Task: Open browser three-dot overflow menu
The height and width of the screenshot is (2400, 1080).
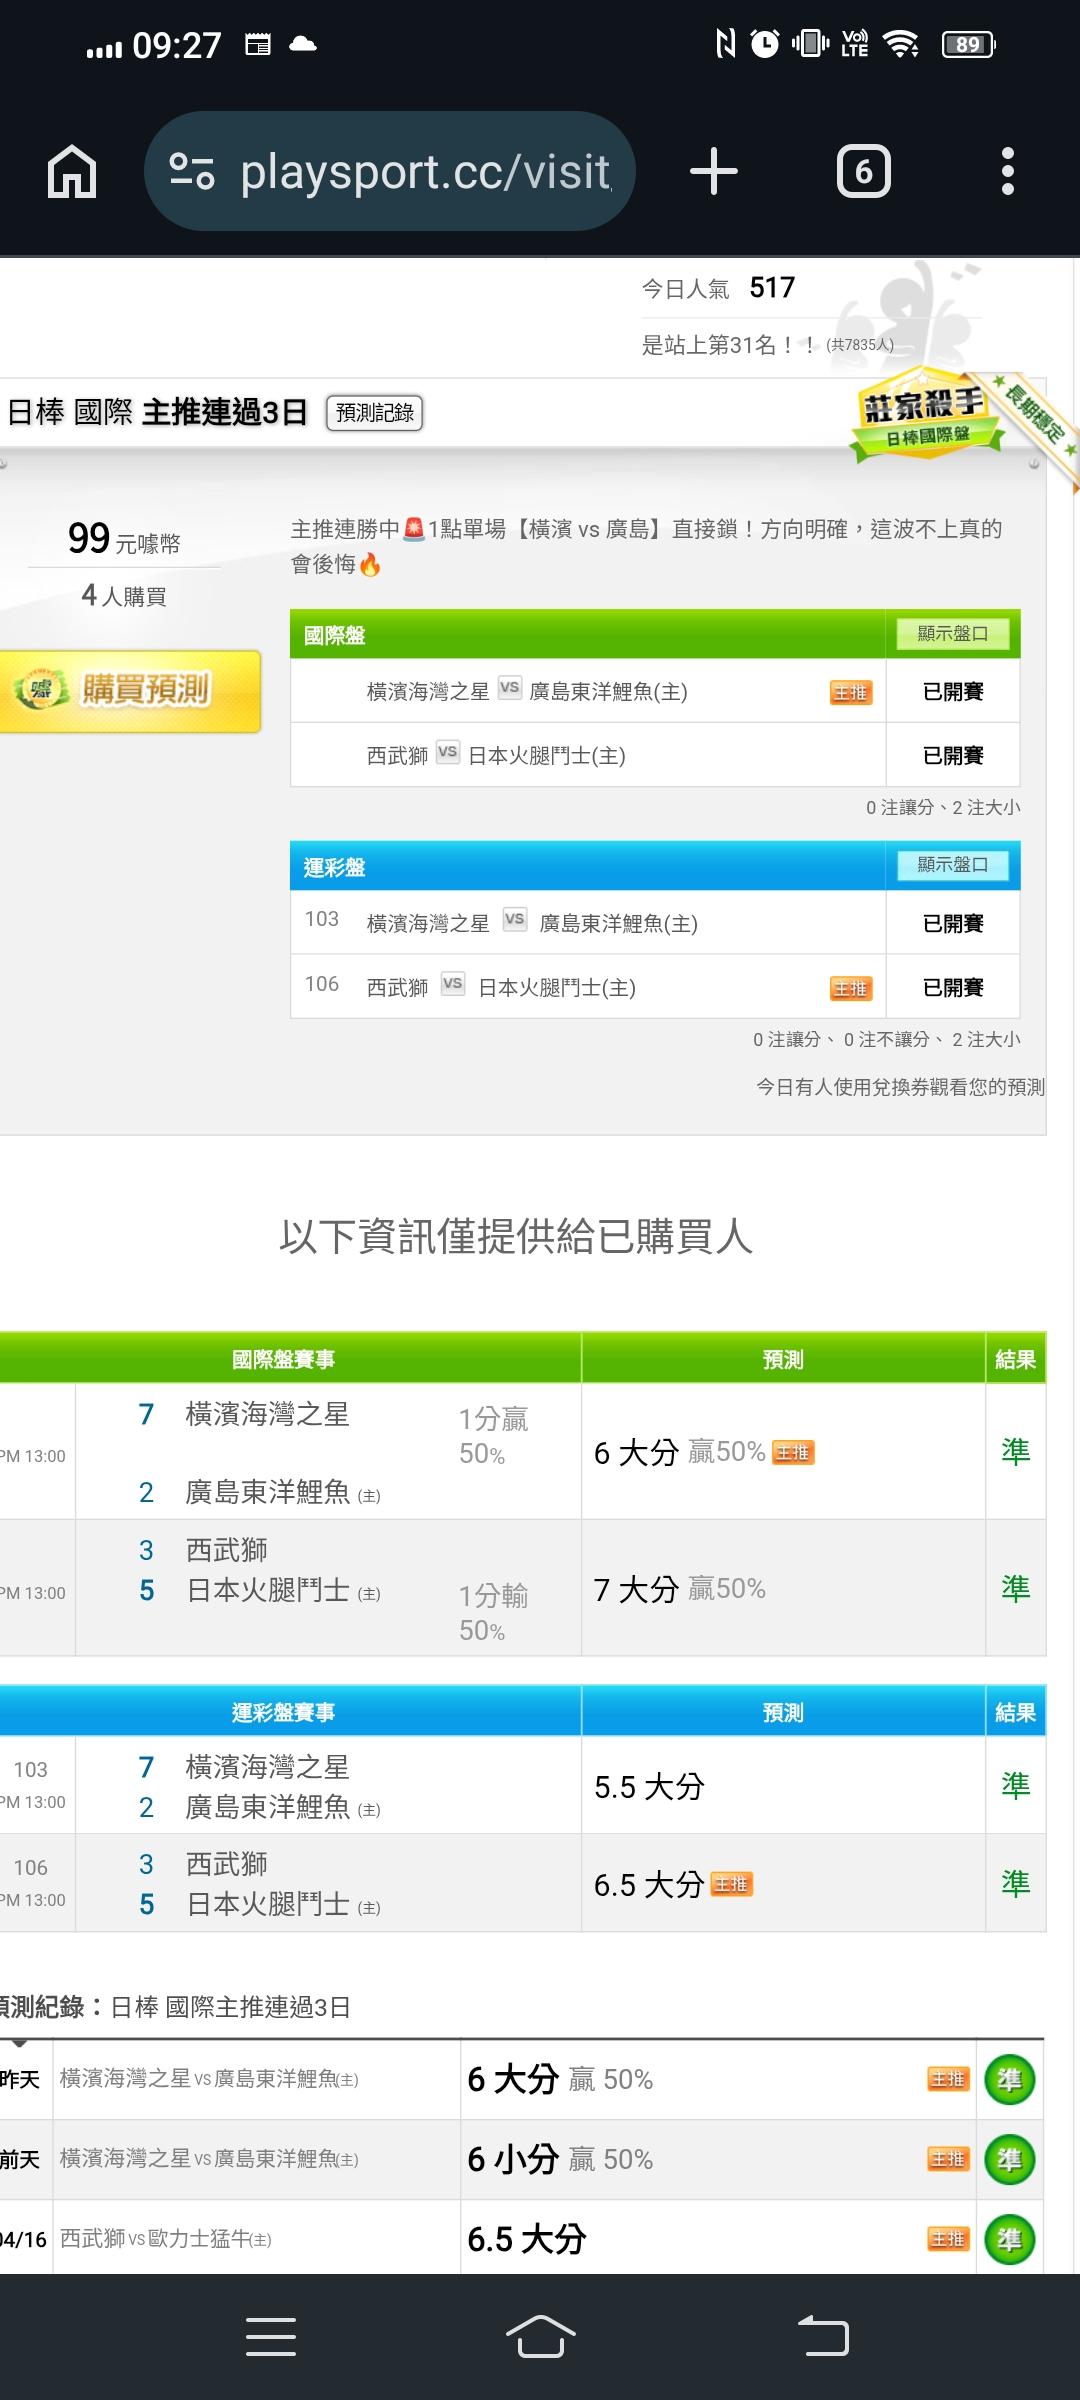Action: (1008, 171)
